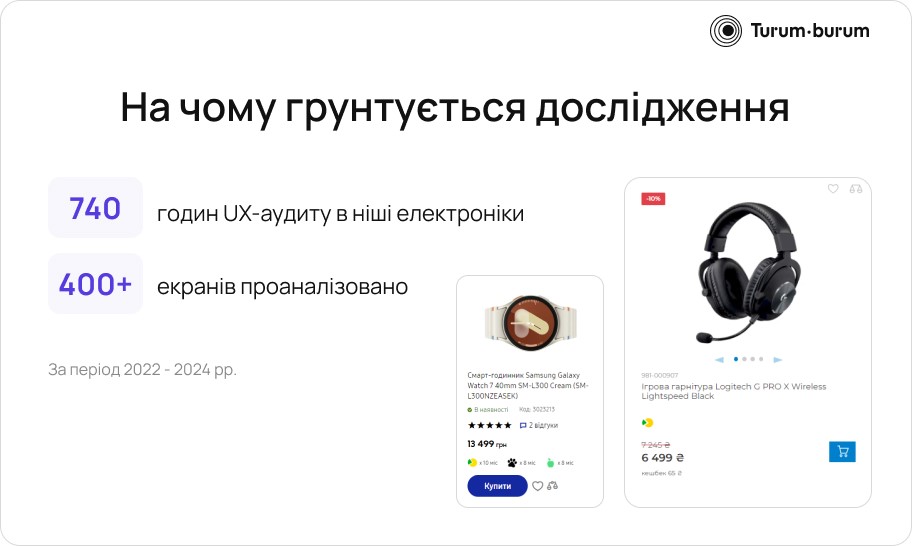
Task: Click the five-star rating on the watch
Action: point(489,425)
